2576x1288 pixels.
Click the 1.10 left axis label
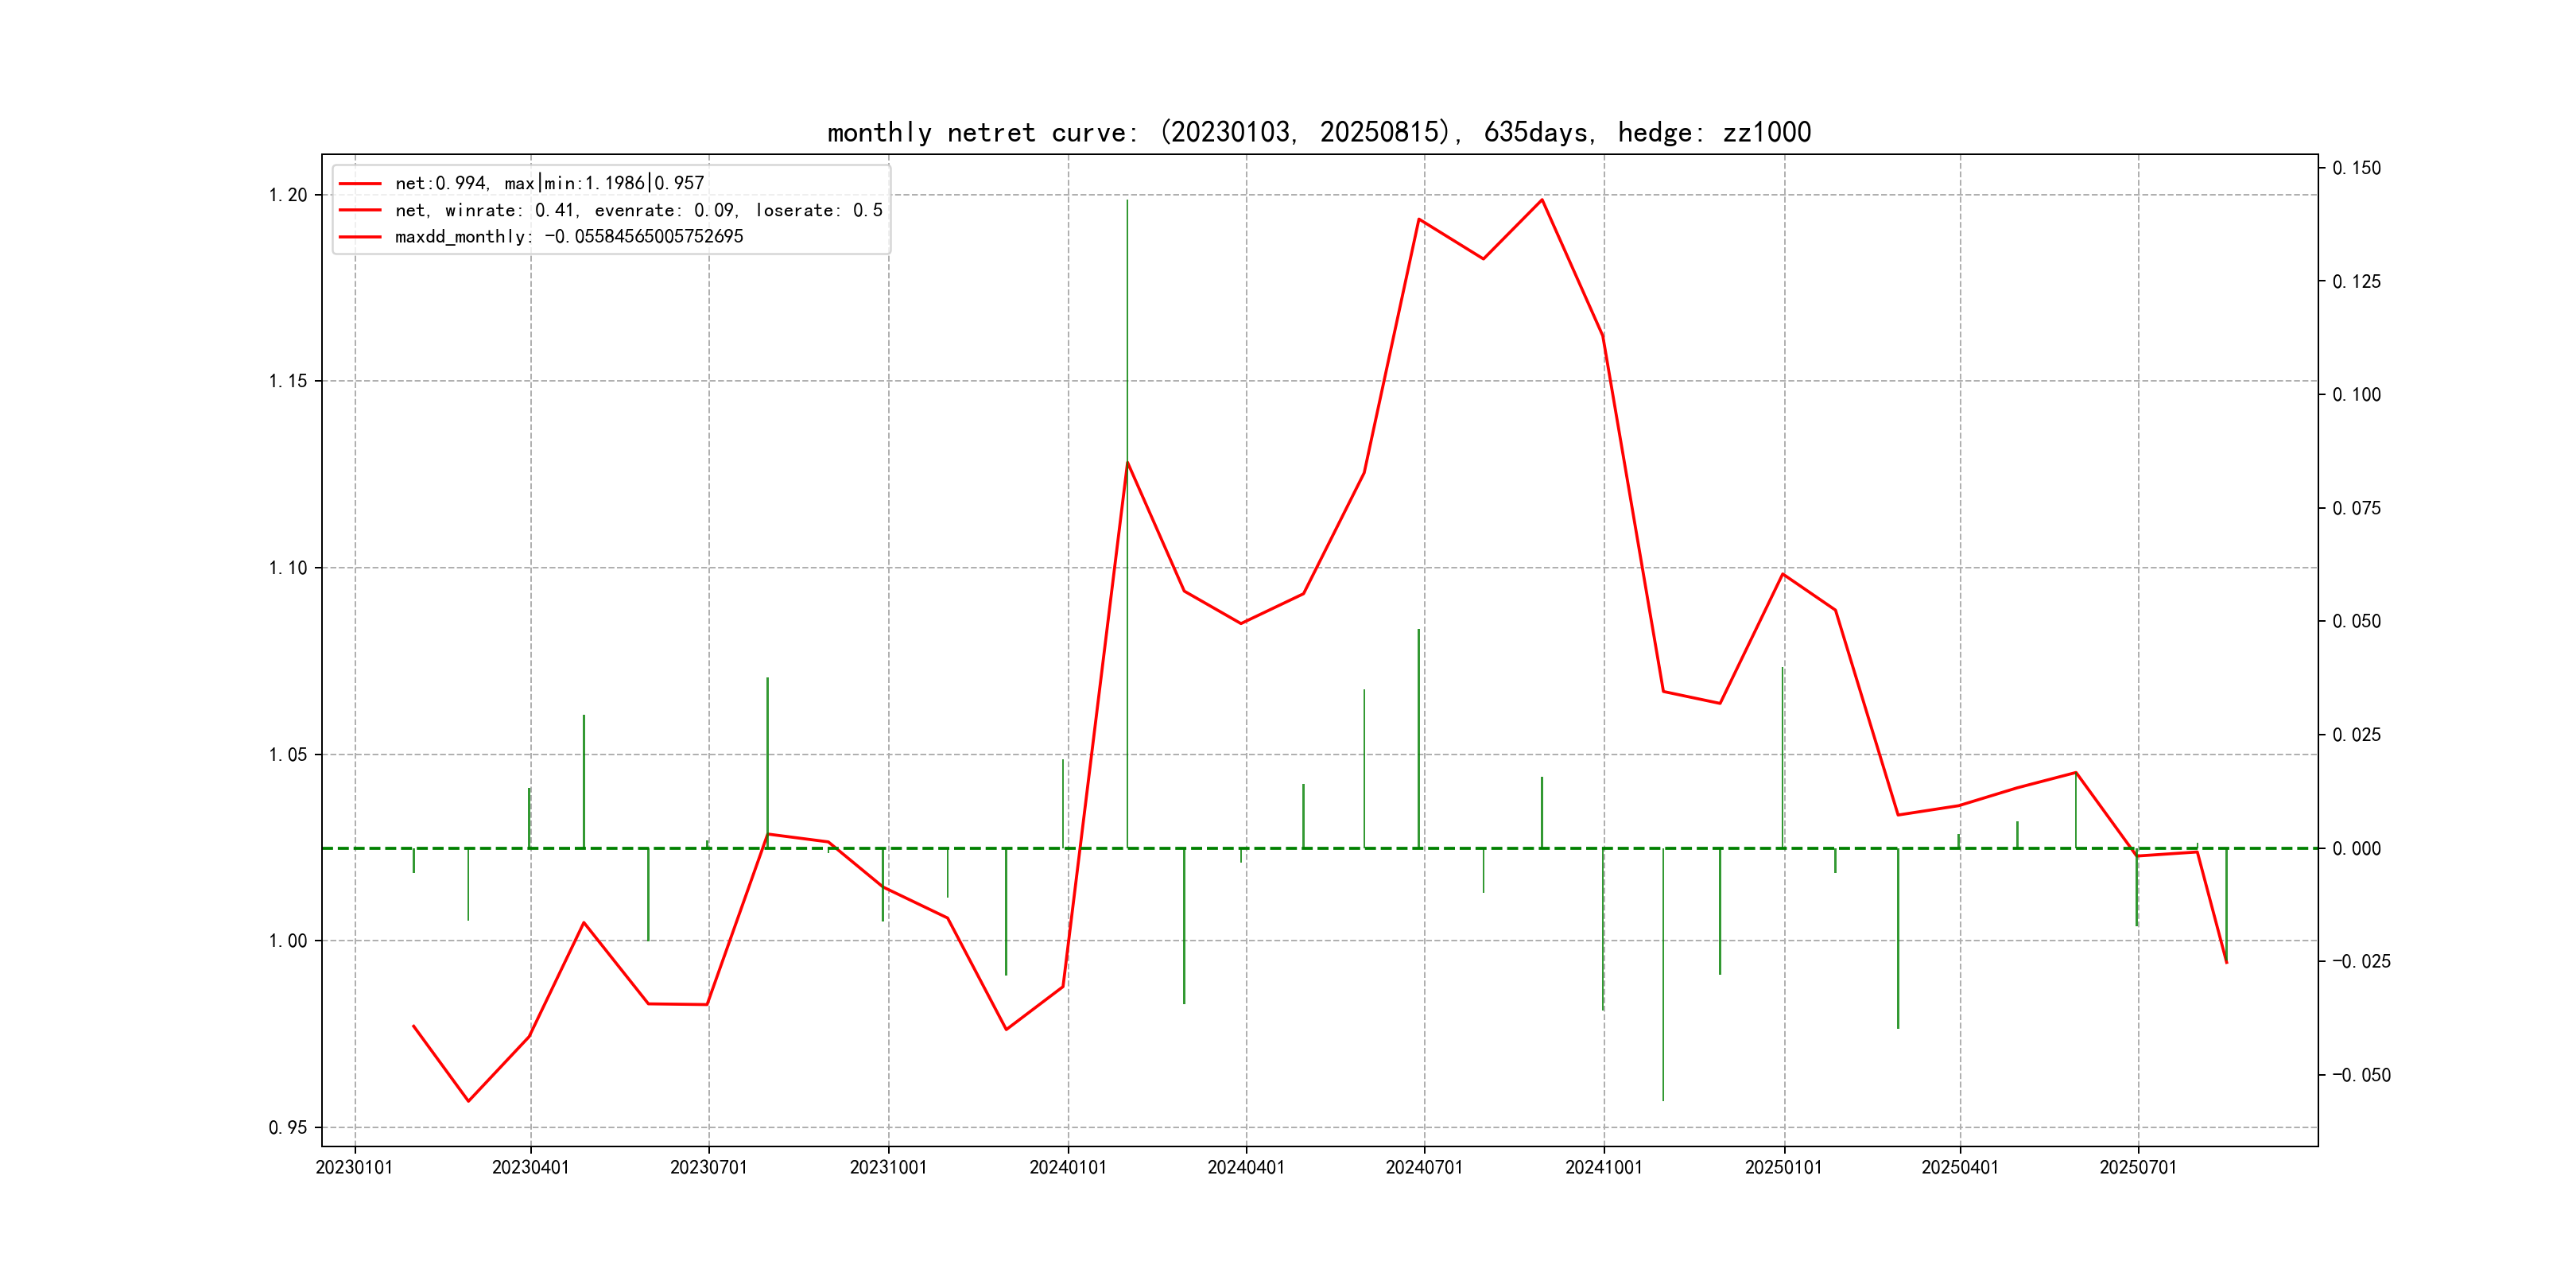(288, 568)
